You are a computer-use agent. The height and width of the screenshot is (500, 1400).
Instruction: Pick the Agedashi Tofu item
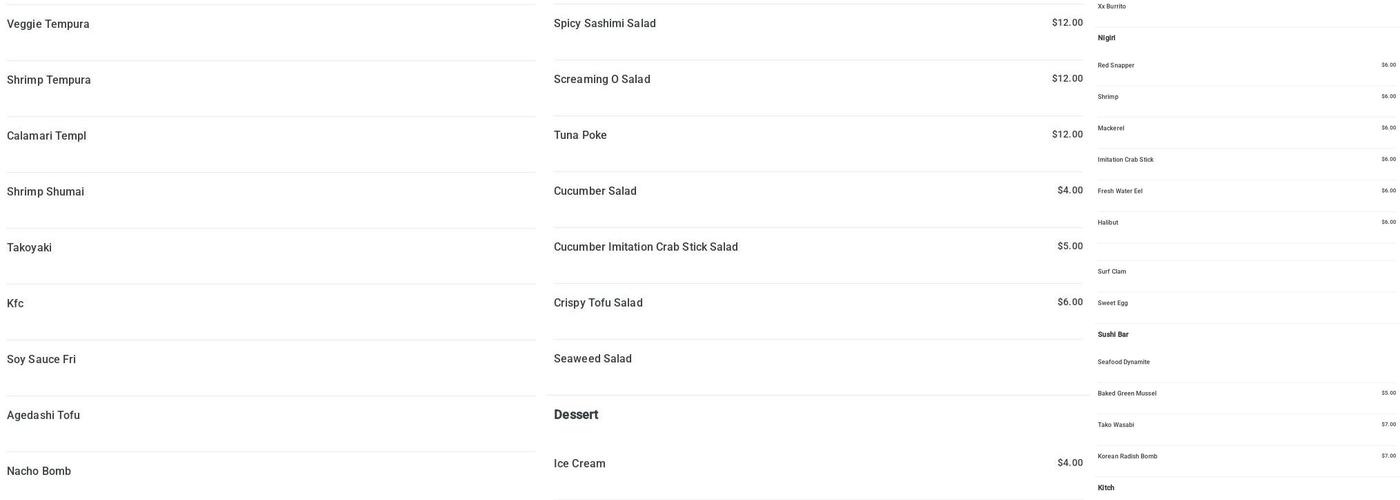click(44, 416)
